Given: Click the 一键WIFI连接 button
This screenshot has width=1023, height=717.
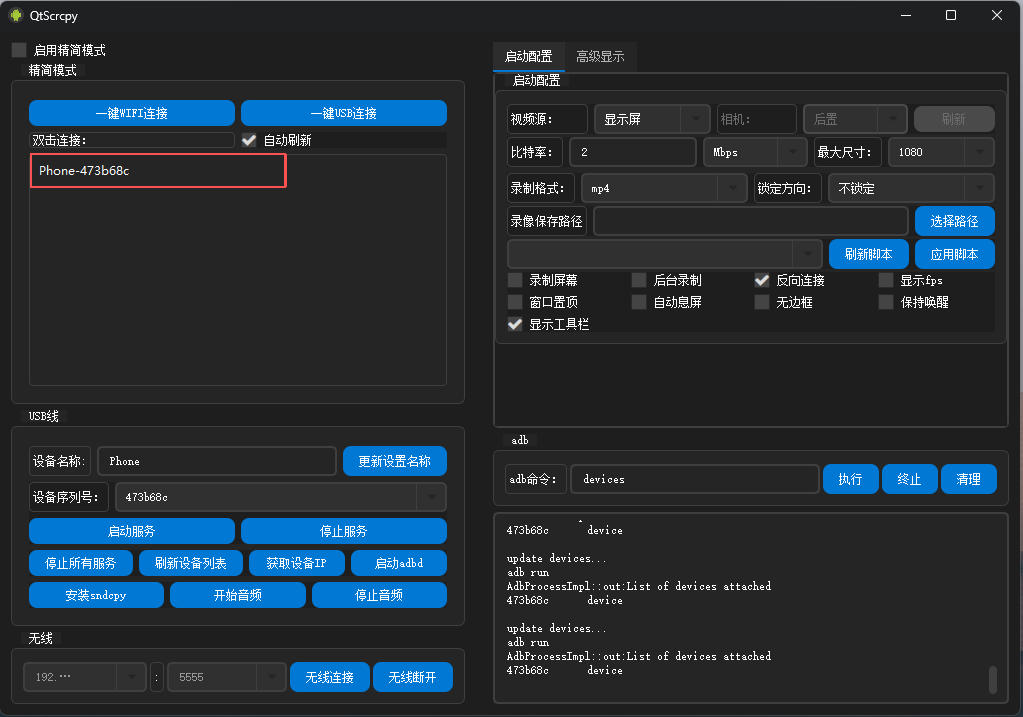Looking at the screenshot, I should click(132, 113).
